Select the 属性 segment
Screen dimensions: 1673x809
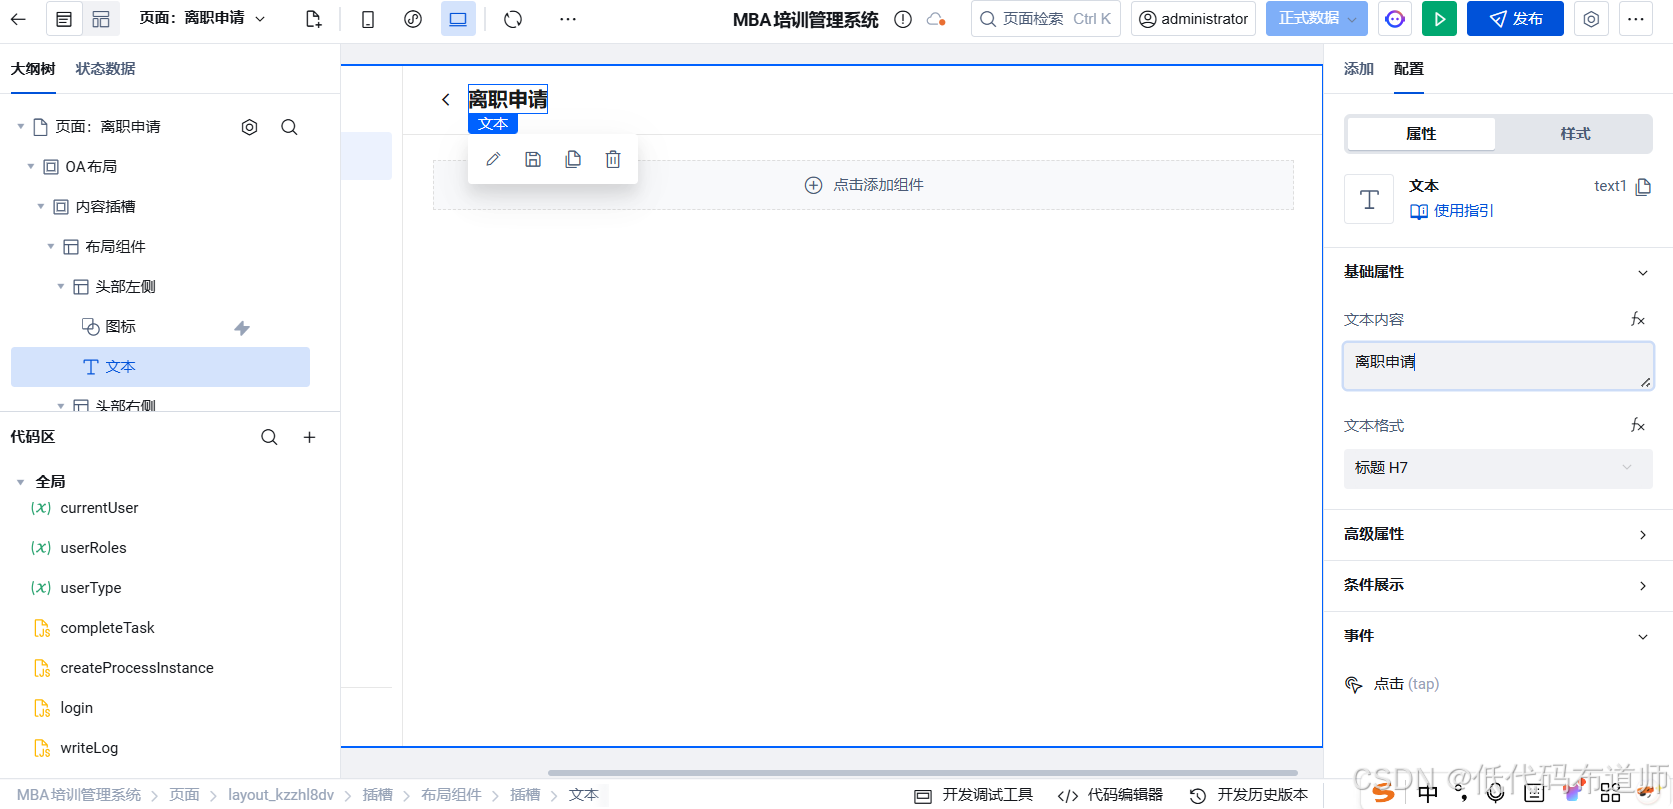1421,134
